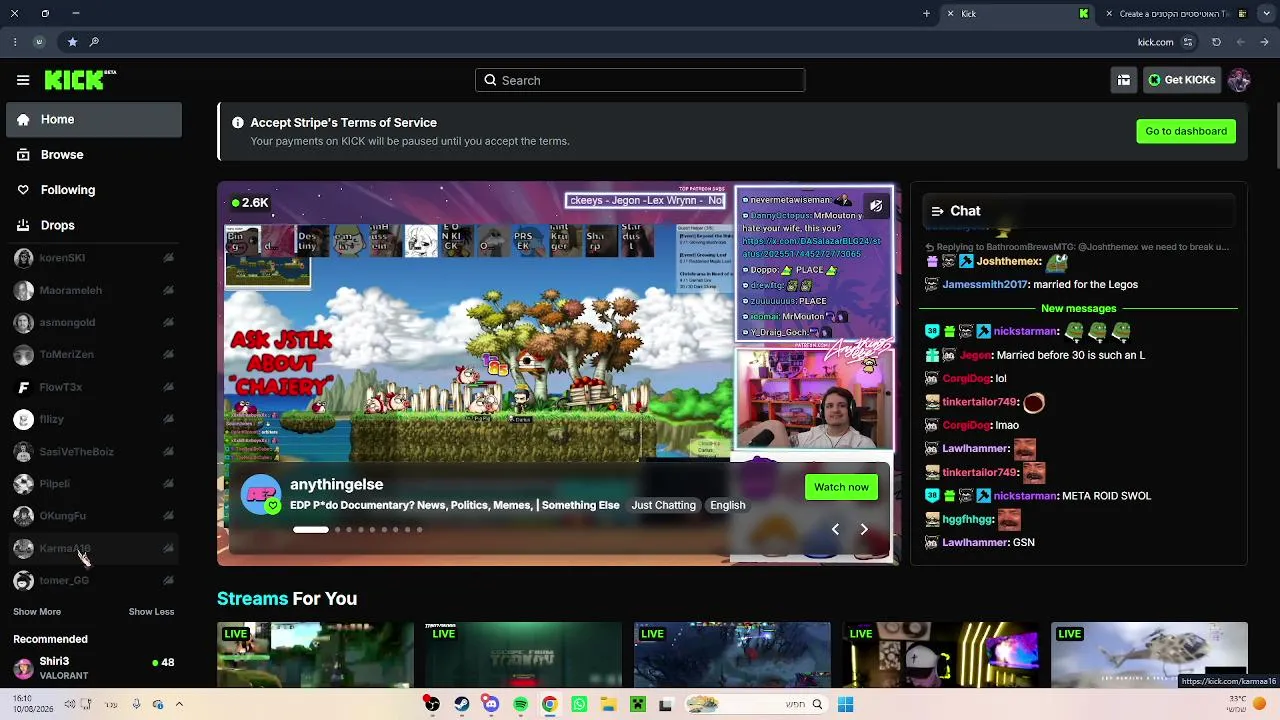Click the featured stream video preview
The height and width of the screenshot is (720, 1280).
(x=558, y=373)
